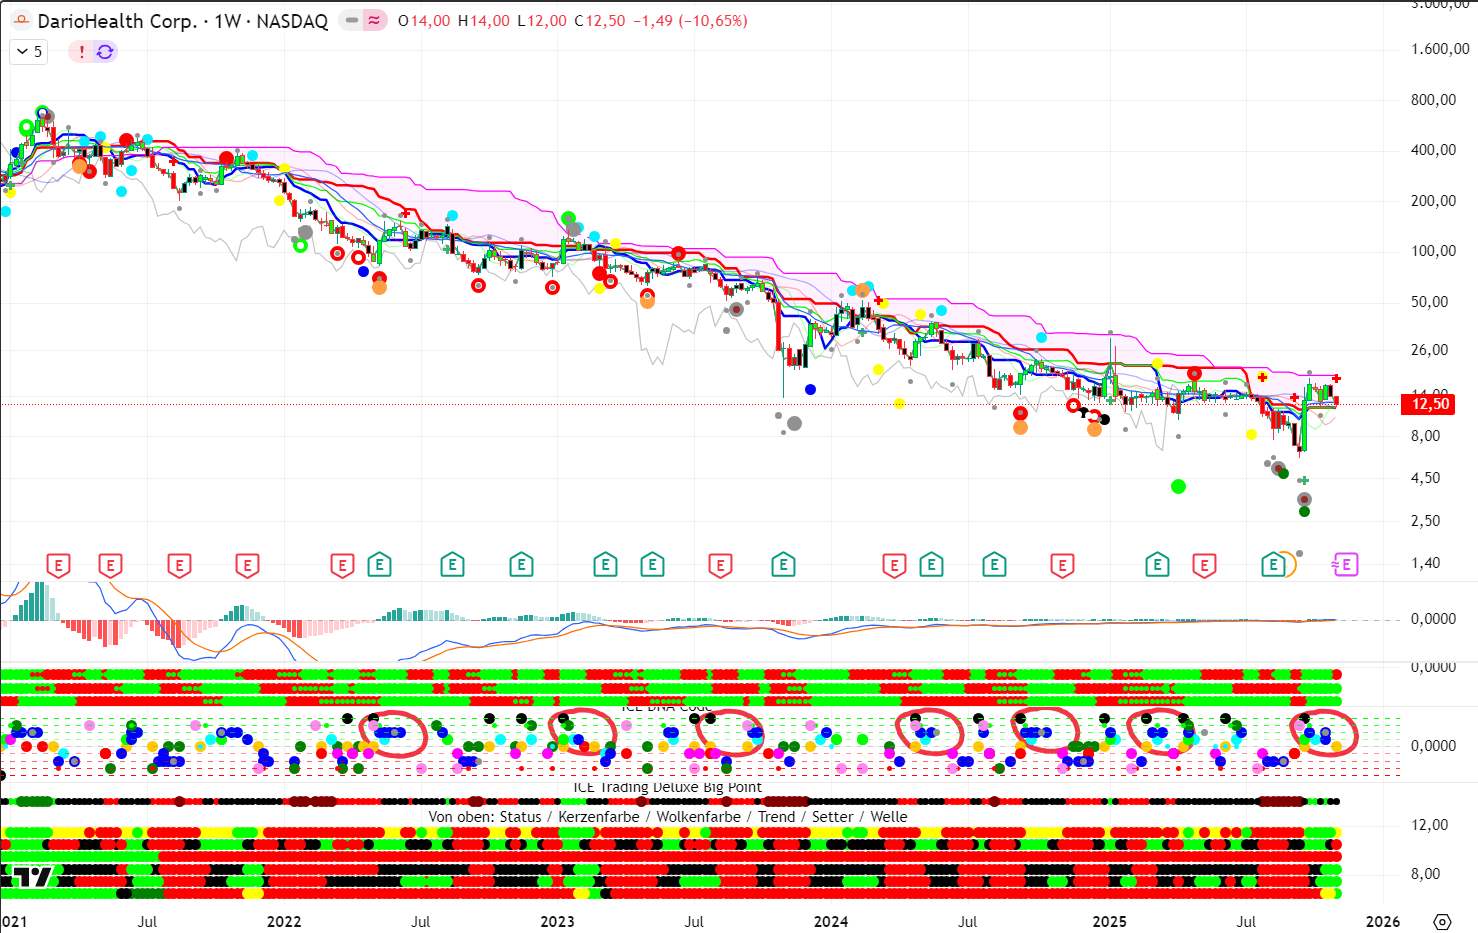Click the TradingView logo in the corner
This screenshot has height=933, width=1478.
pyautogui.click(x=32, y=878)
